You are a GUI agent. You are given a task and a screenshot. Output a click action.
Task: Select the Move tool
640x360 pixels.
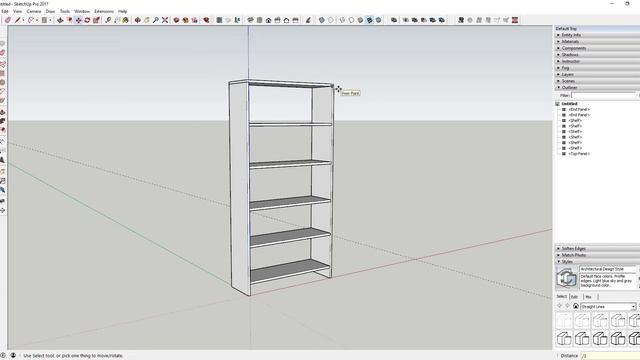click(x=78, y=20)
